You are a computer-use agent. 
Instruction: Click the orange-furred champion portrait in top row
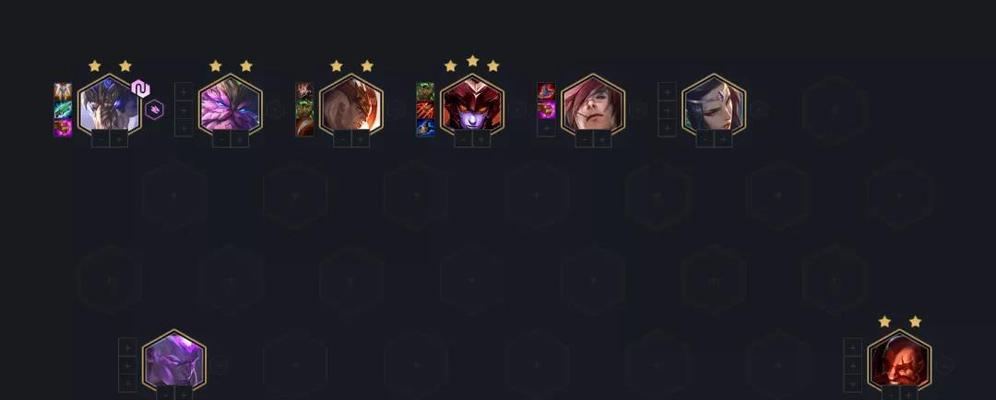click(351, 104)
